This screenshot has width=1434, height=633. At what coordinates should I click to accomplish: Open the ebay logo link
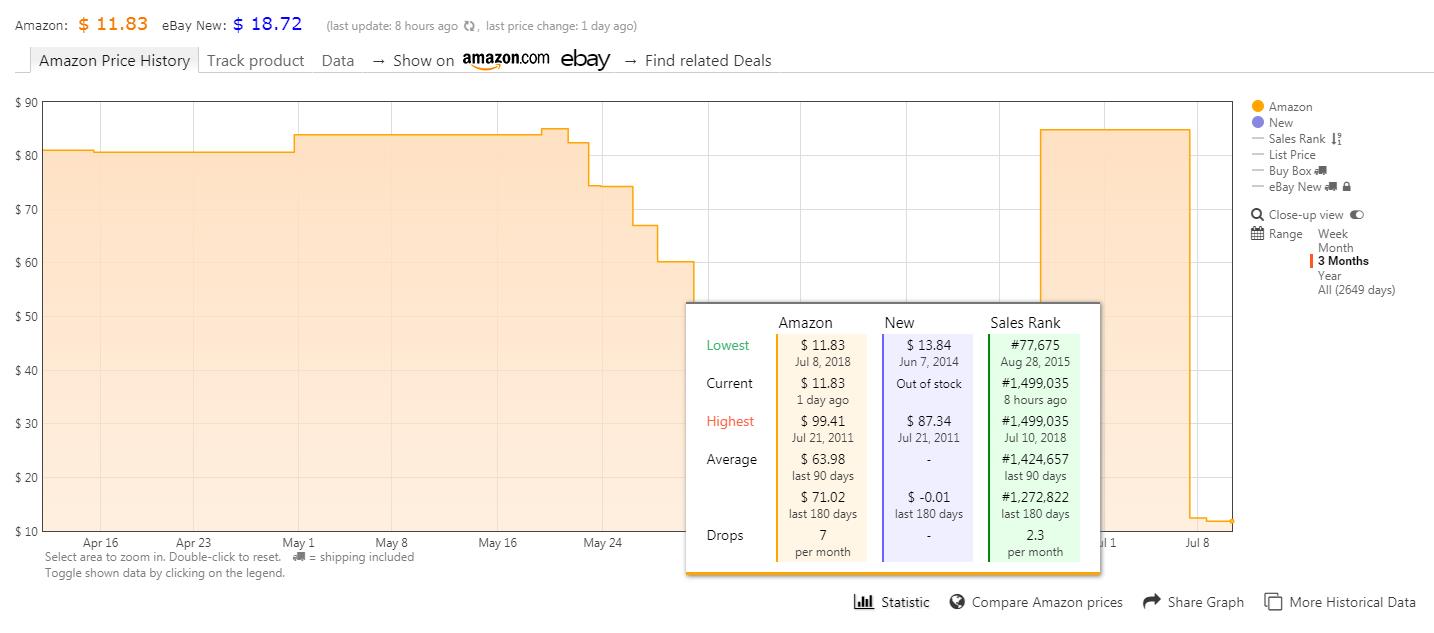pyautogui.click(x=585, y=59)
